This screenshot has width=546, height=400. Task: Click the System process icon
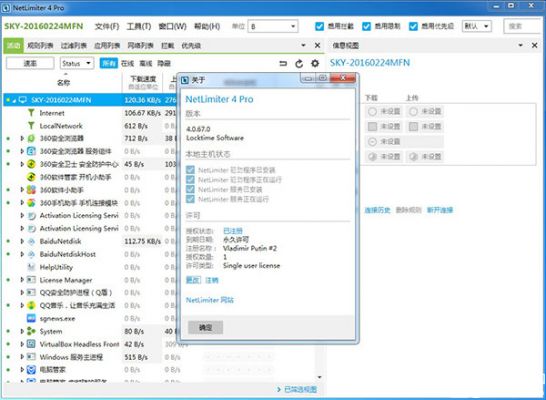click(31, 331)
